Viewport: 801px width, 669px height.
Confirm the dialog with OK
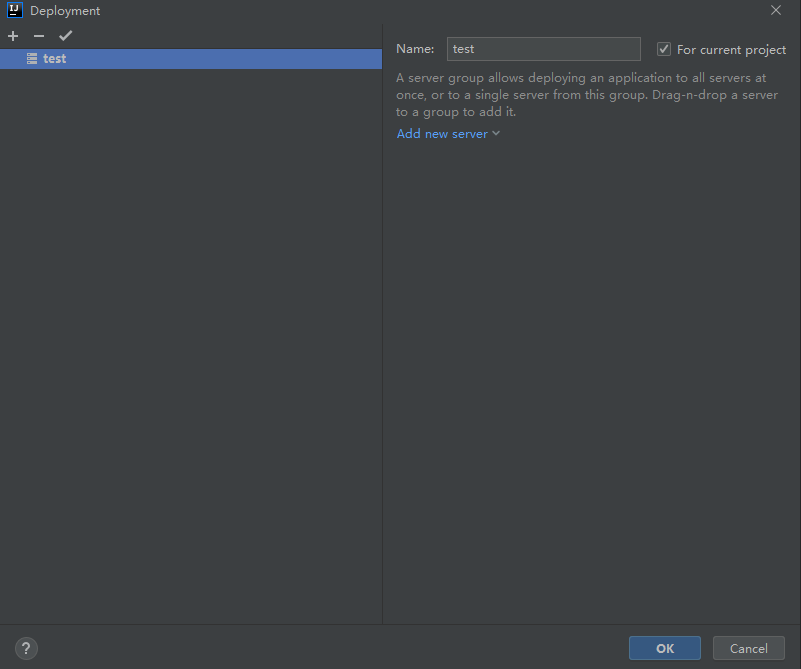click(x=665, y=649)
